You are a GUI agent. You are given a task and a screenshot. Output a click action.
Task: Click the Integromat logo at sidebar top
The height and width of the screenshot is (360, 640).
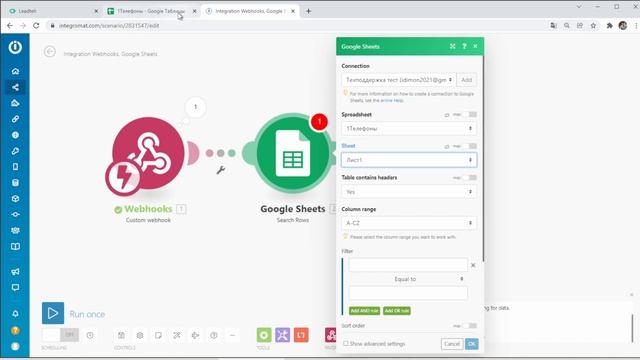tap(15, 47)
